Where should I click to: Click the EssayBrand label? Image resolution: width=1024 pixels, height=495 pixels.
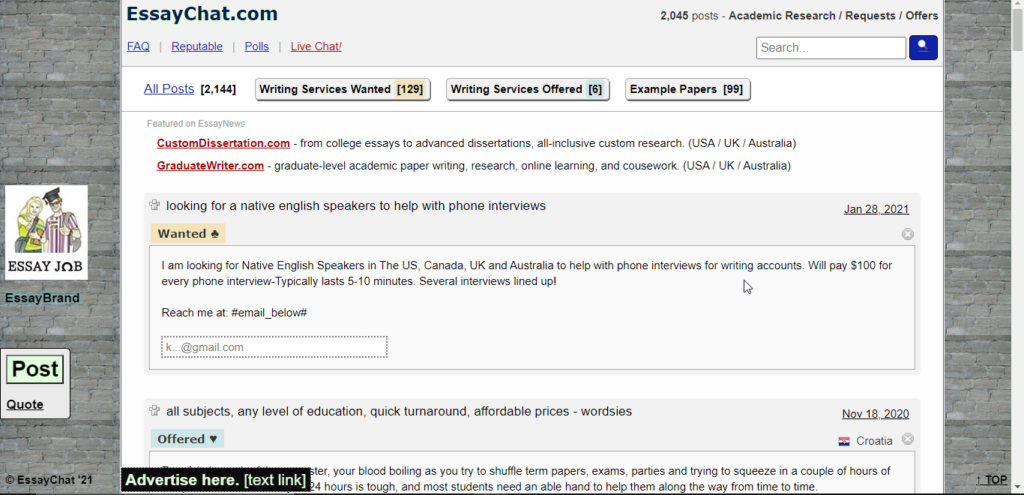point(42,298)
